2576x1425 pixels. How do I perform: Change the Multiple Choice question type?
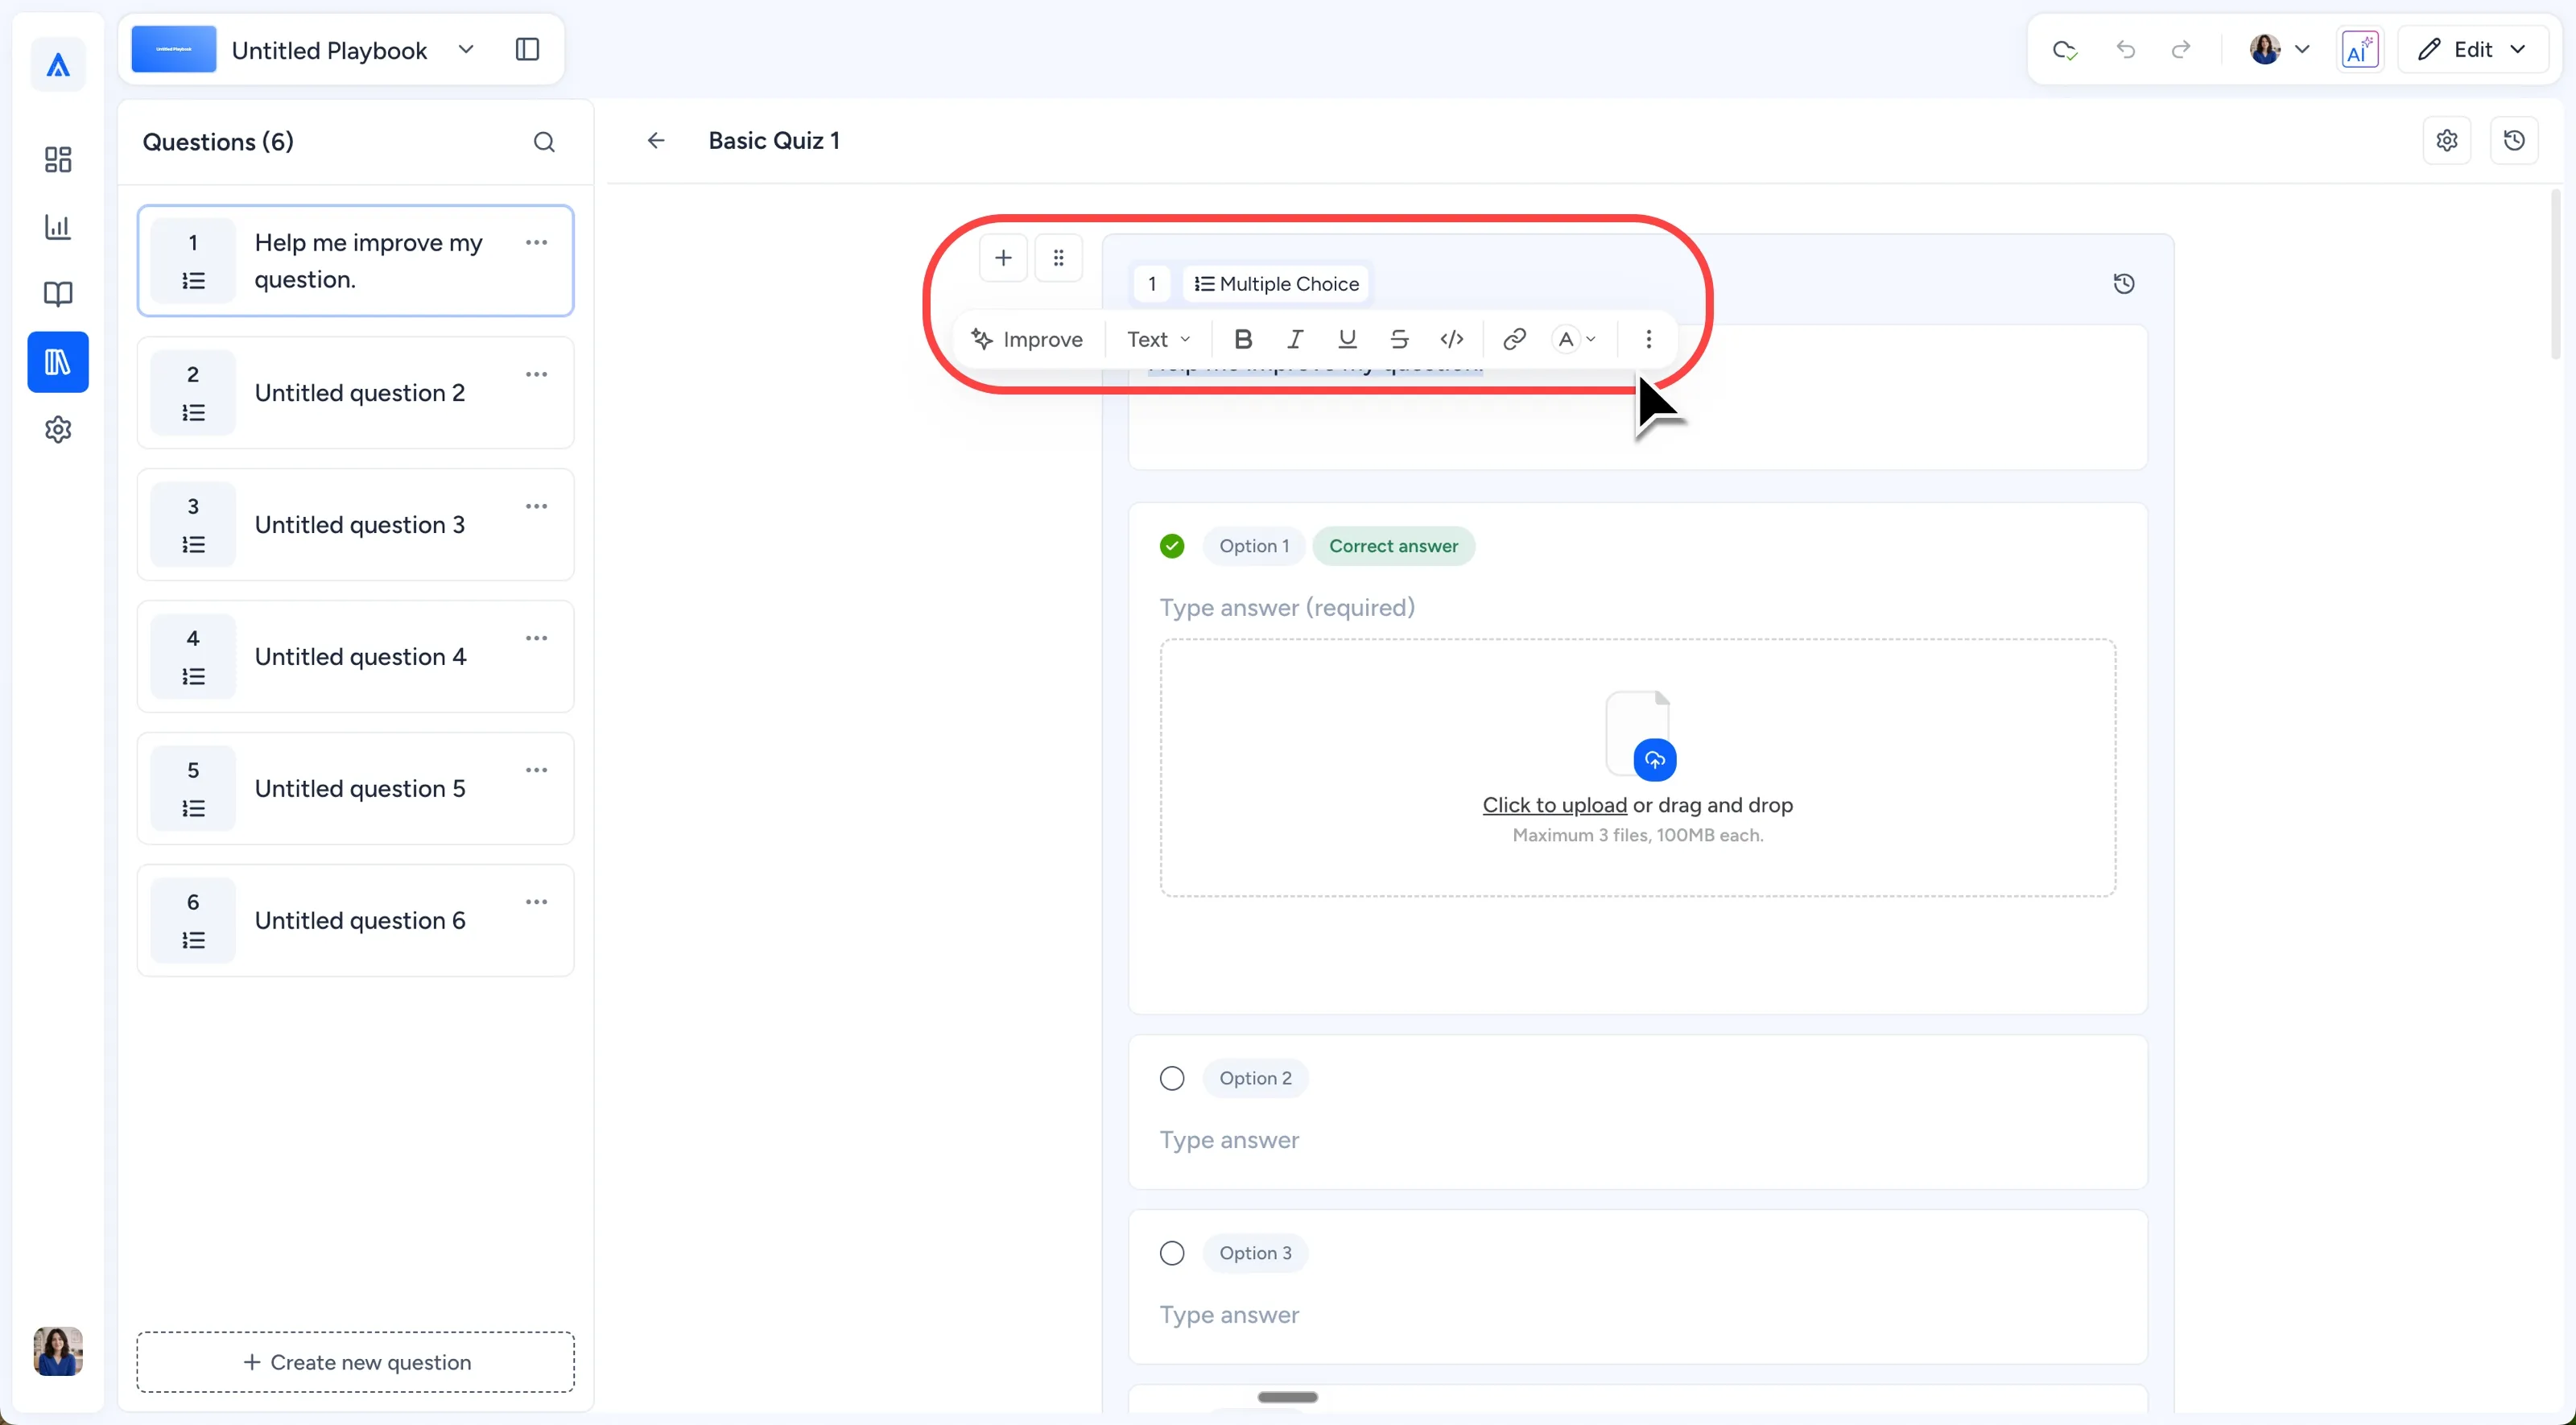(1276, 284)
